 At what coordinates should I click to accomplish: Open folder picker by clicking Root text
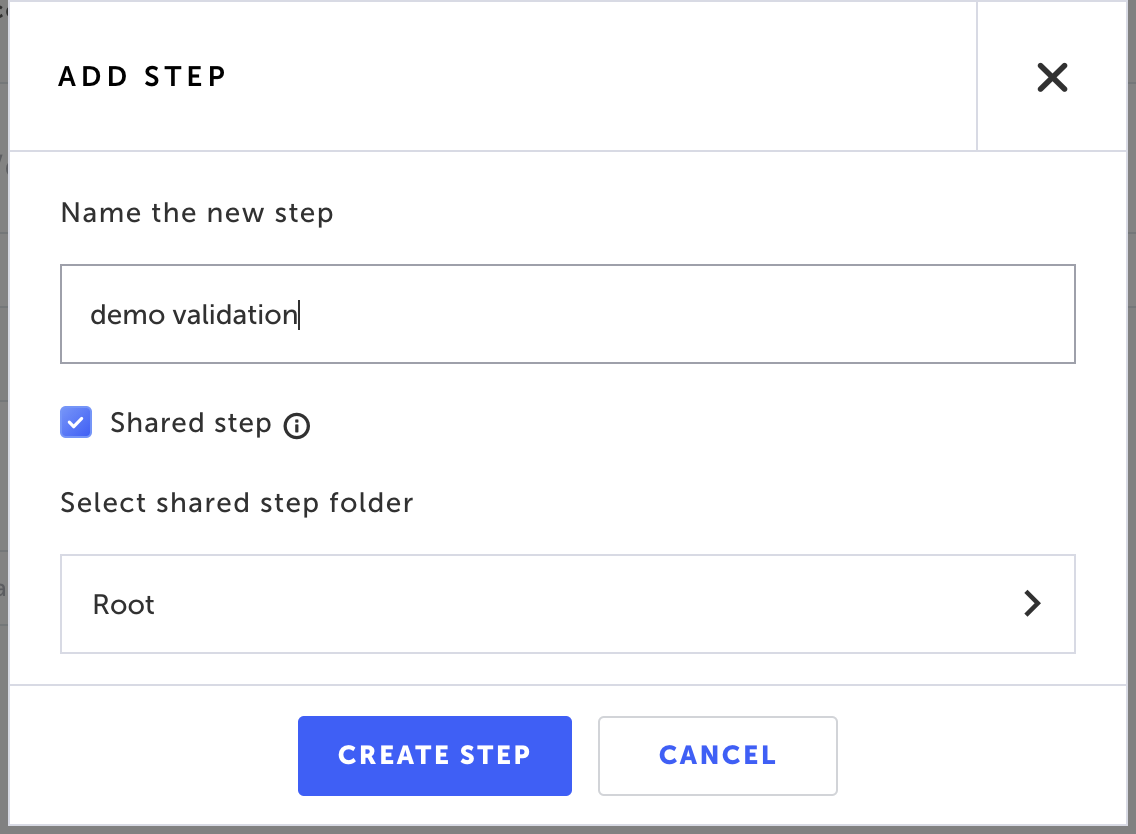pyautogui.click(x=124, y=604)
